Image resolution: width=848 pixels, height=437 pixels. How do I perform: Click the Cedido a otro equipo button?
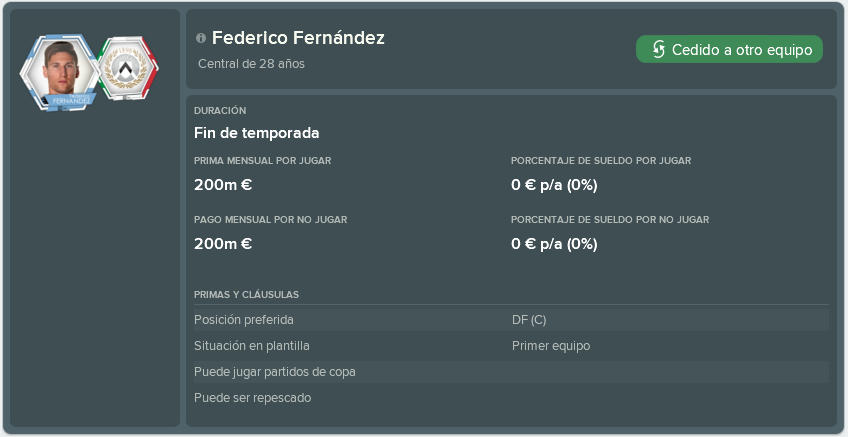tap(729, 49)
